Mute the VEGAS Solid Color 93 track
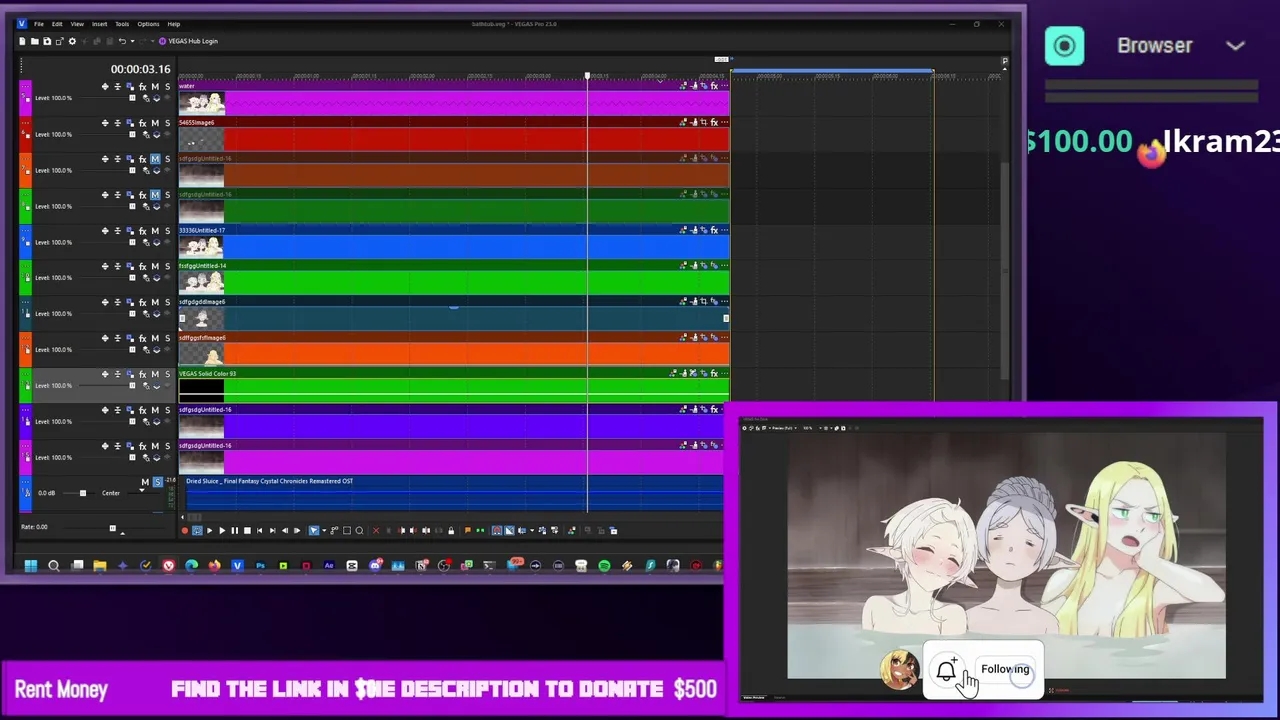Image resolution: width=1280 pixels, height=720 pixels. click(155, 374)
